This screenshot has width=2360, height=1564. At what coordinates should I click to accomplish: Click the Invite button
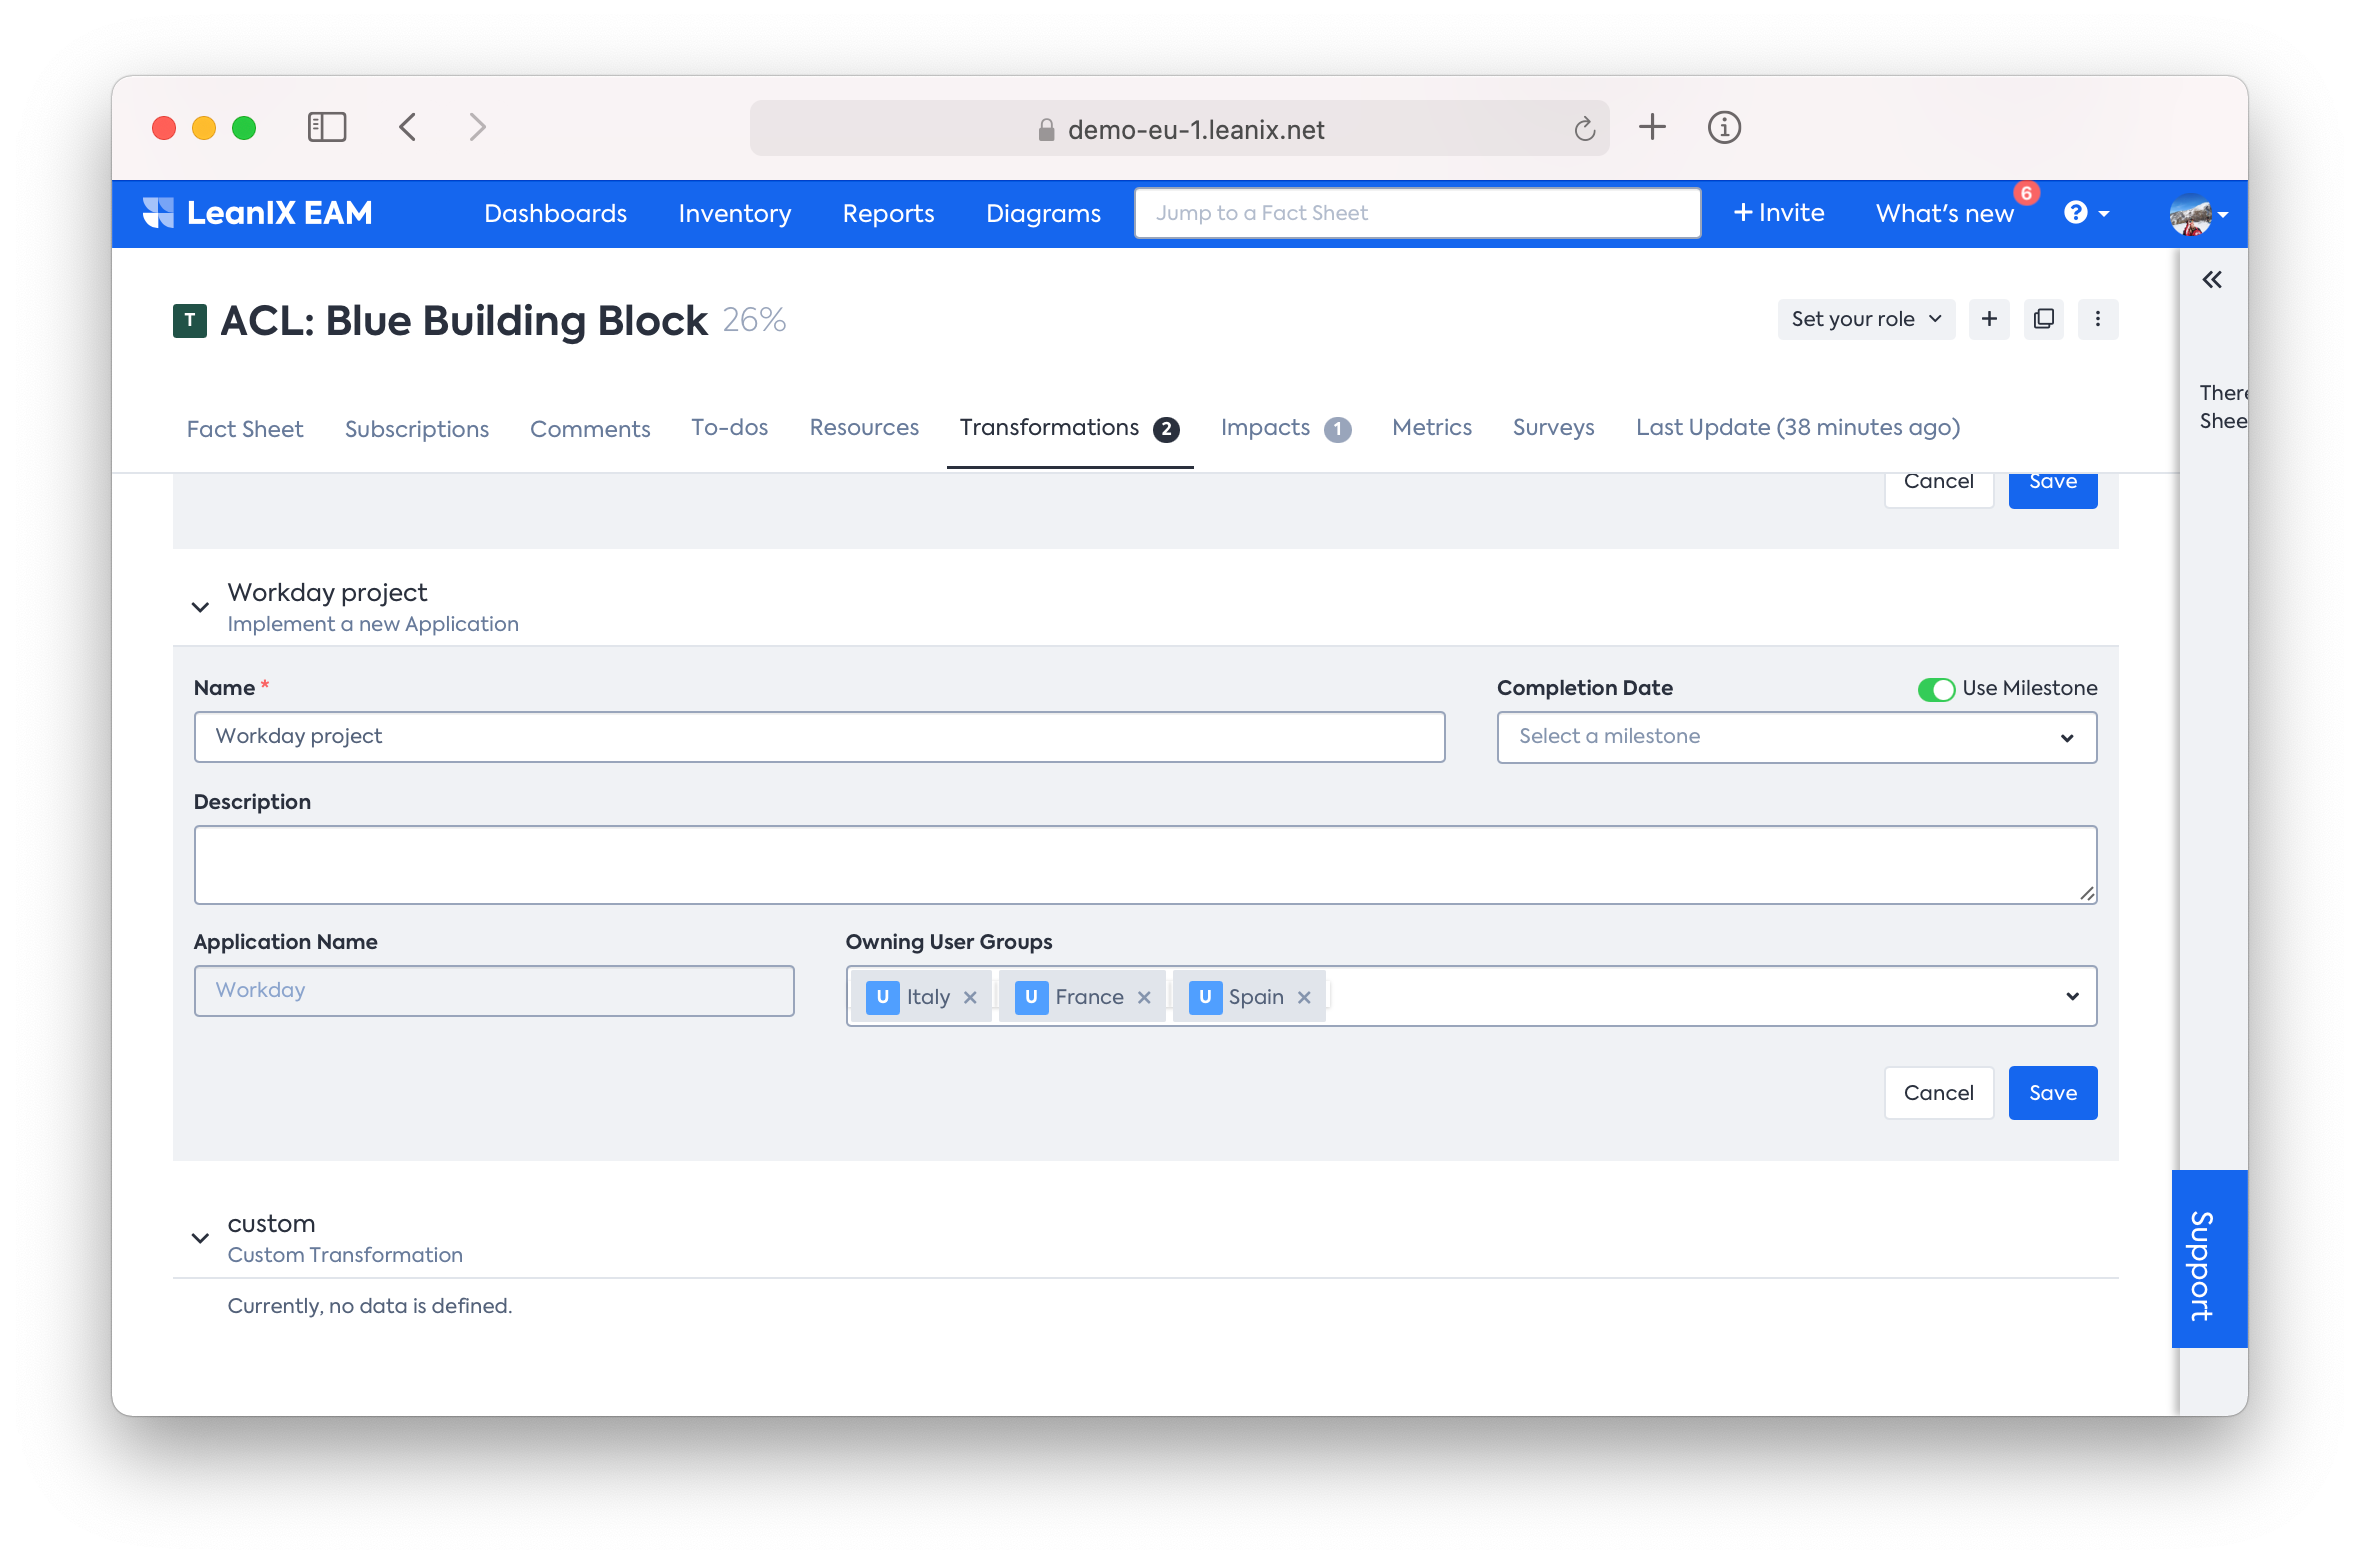[1778, 213]
